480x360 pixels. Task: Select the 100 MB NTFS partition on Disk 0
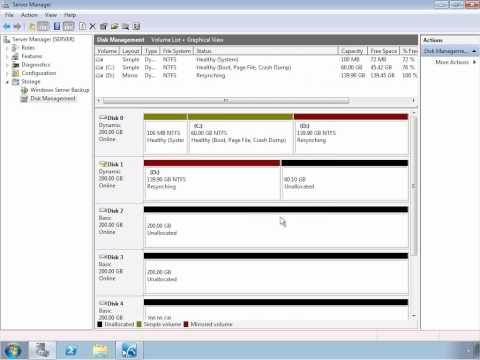[x=165, y=134]
